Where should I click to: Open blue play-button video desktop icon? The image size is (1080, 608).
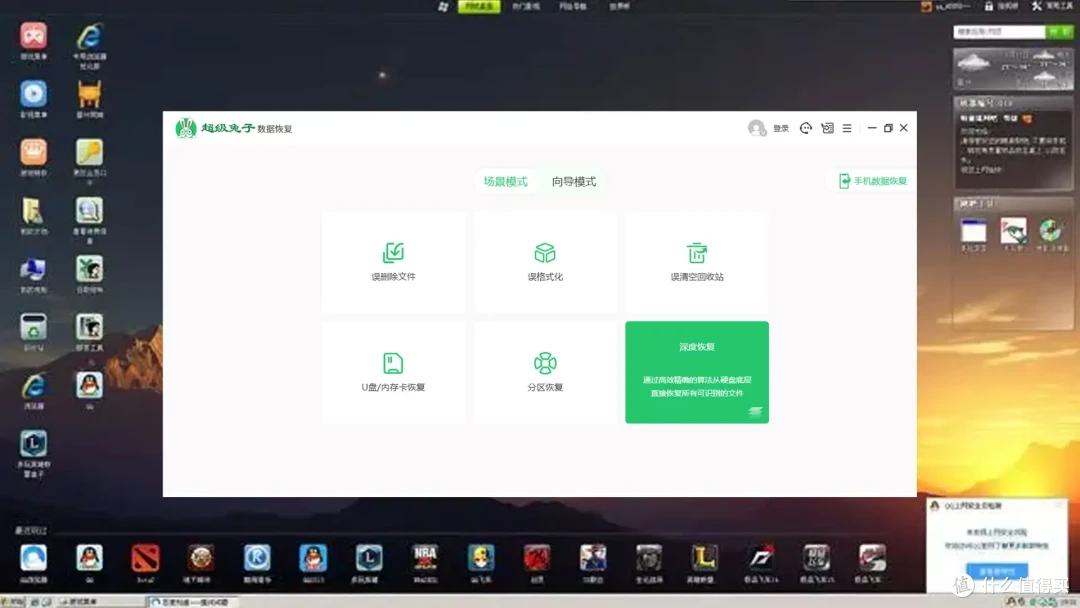[x=33, y=94]
